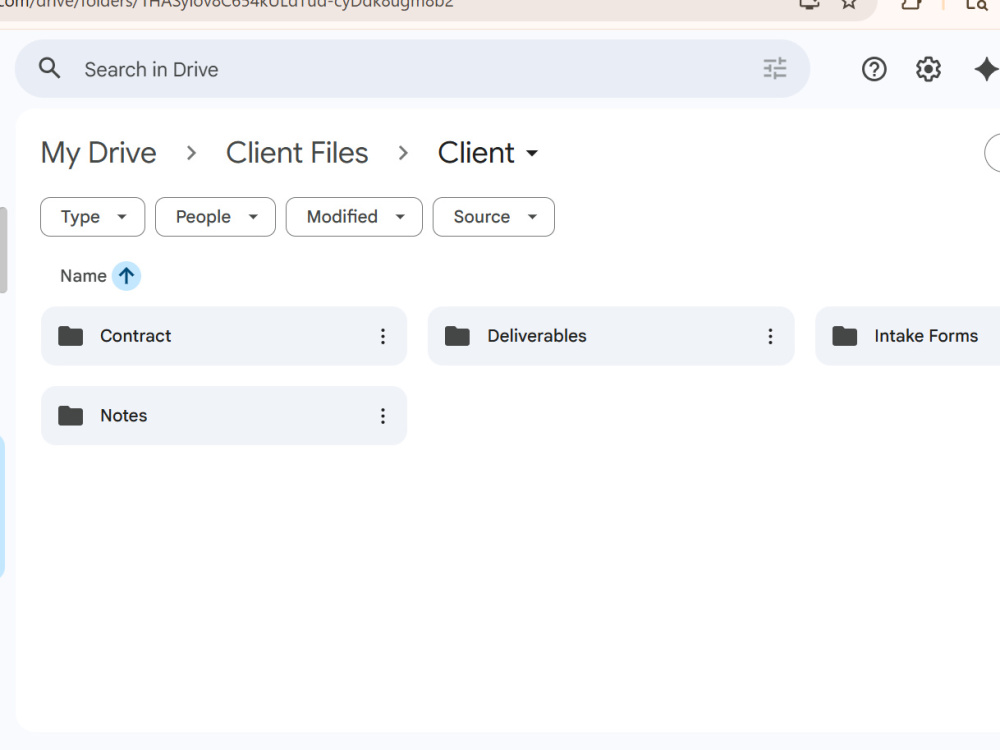Click the search magnifier icon
The height and width of the screenshot is (750, 1000).
tap(50, 68)
